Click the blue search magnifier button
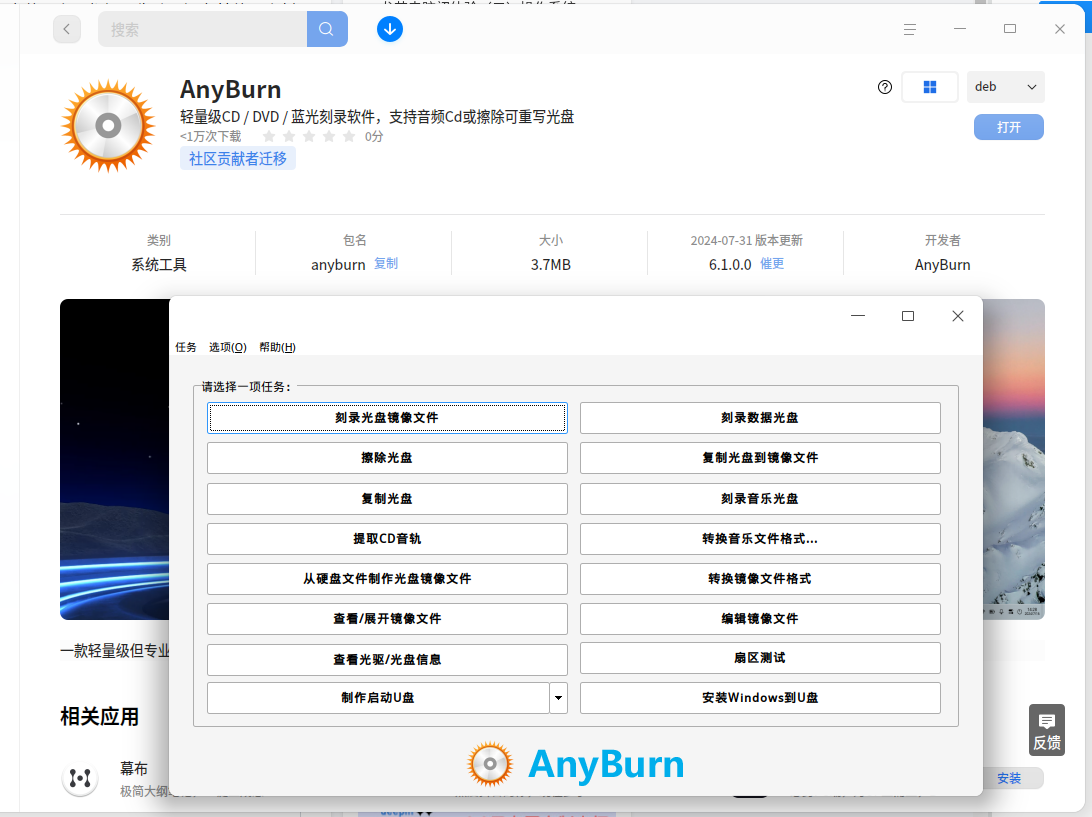This screenshot has width=1092, height=817. pos(327,29)
